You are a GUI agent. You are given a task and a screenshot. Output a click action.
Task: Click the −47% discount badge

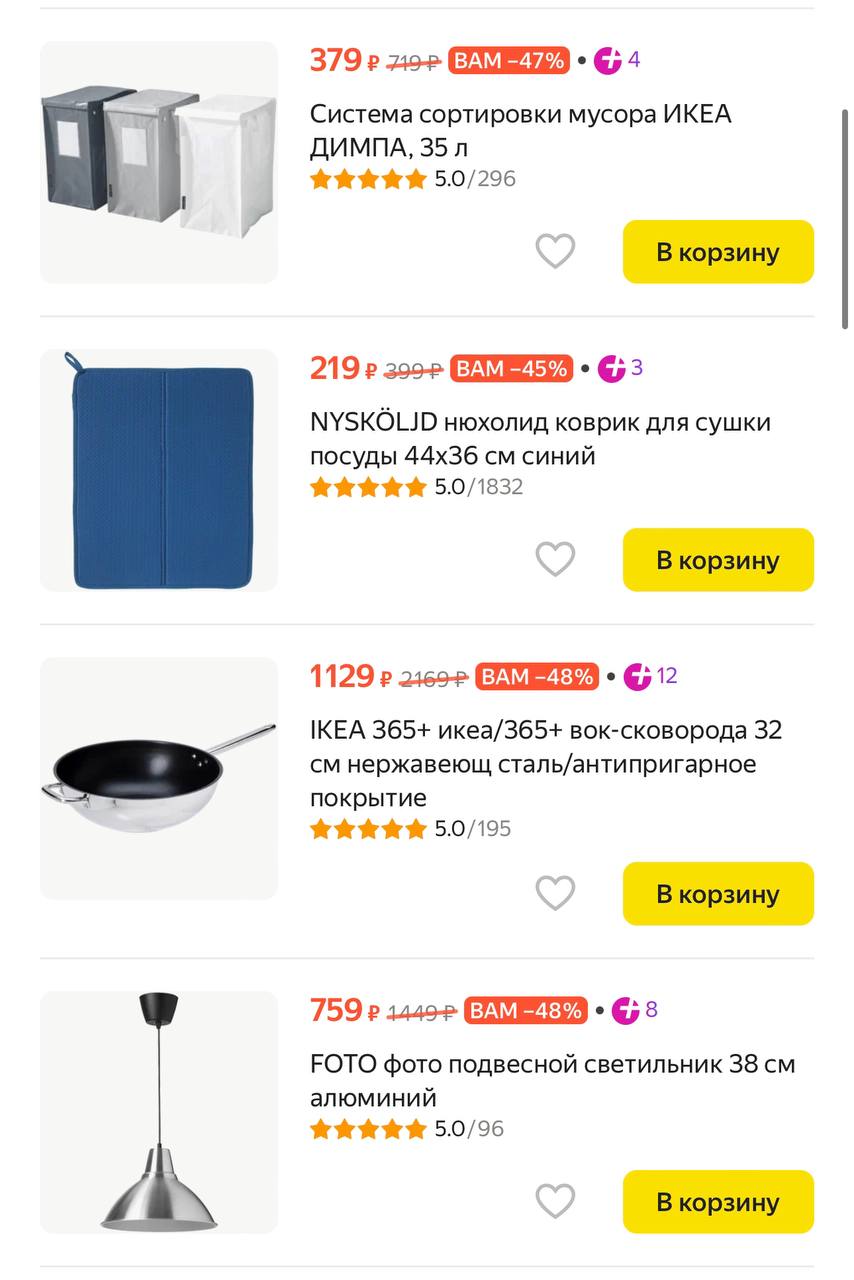tap(509, 60)
